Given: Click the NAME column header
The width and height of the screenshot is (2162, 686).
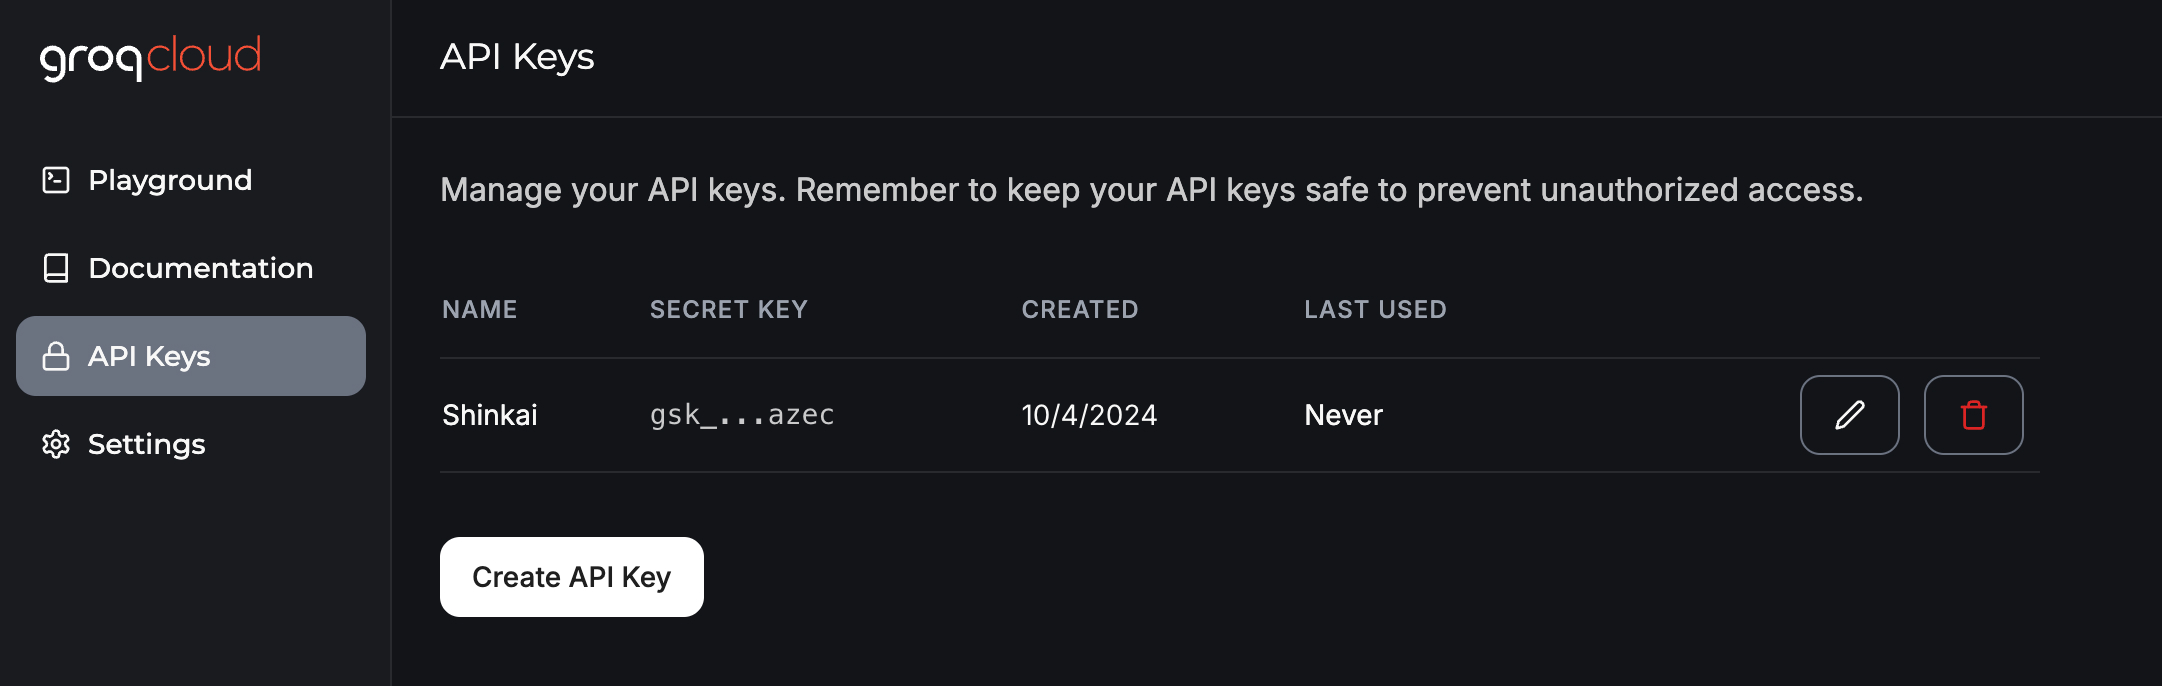Looking at the screenshot, I should point(480,309).
